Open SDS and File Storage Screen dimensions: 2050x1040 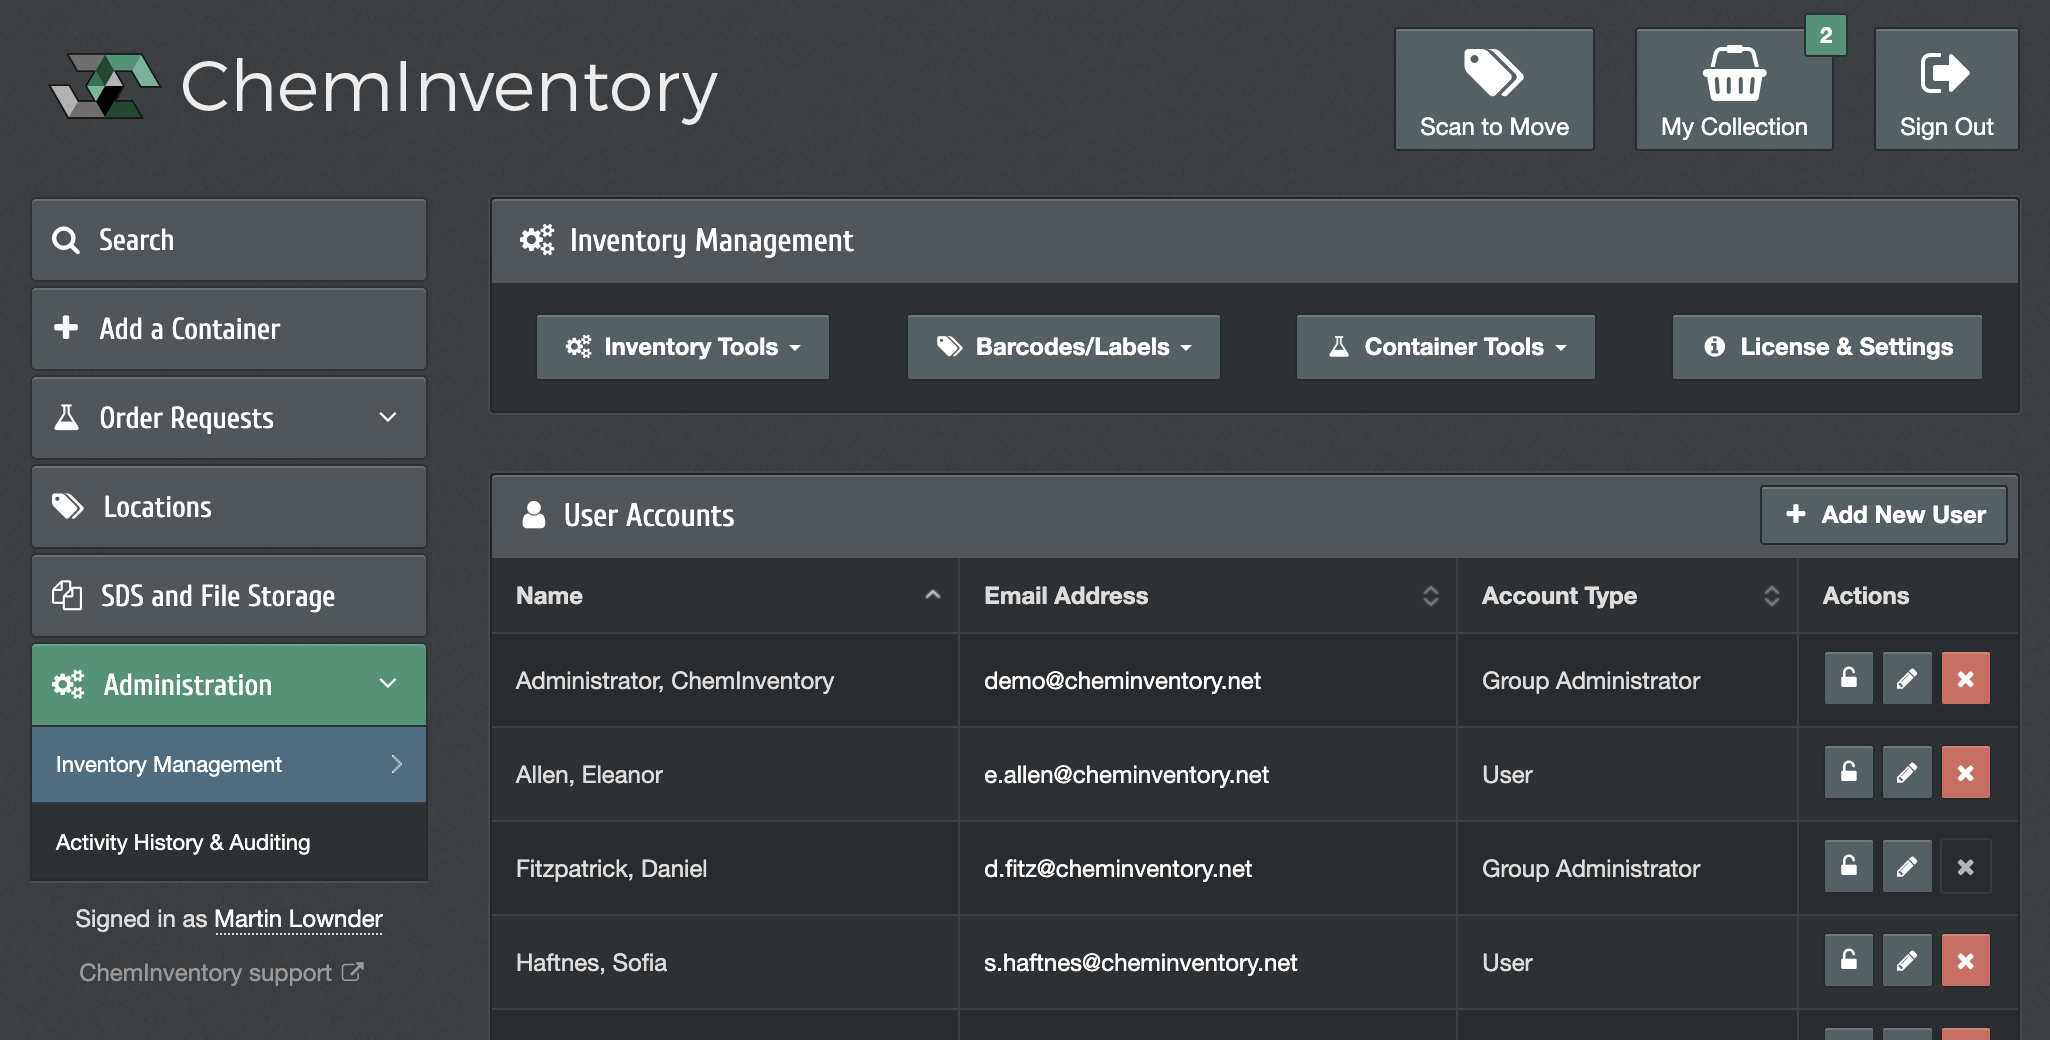point(229,596)
